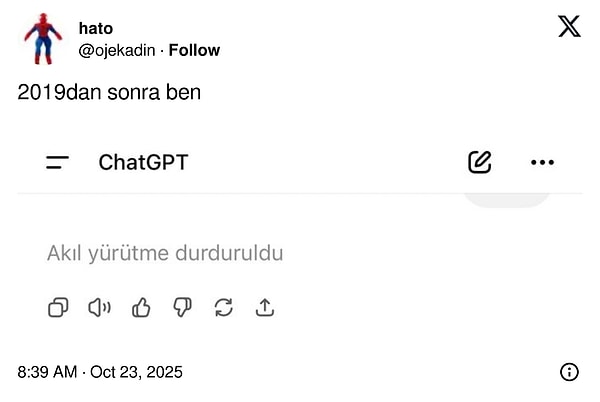This screenshot has height=402, width=600.
Task: Regenerate the ChatGPT response
Action: click(223, 308)
